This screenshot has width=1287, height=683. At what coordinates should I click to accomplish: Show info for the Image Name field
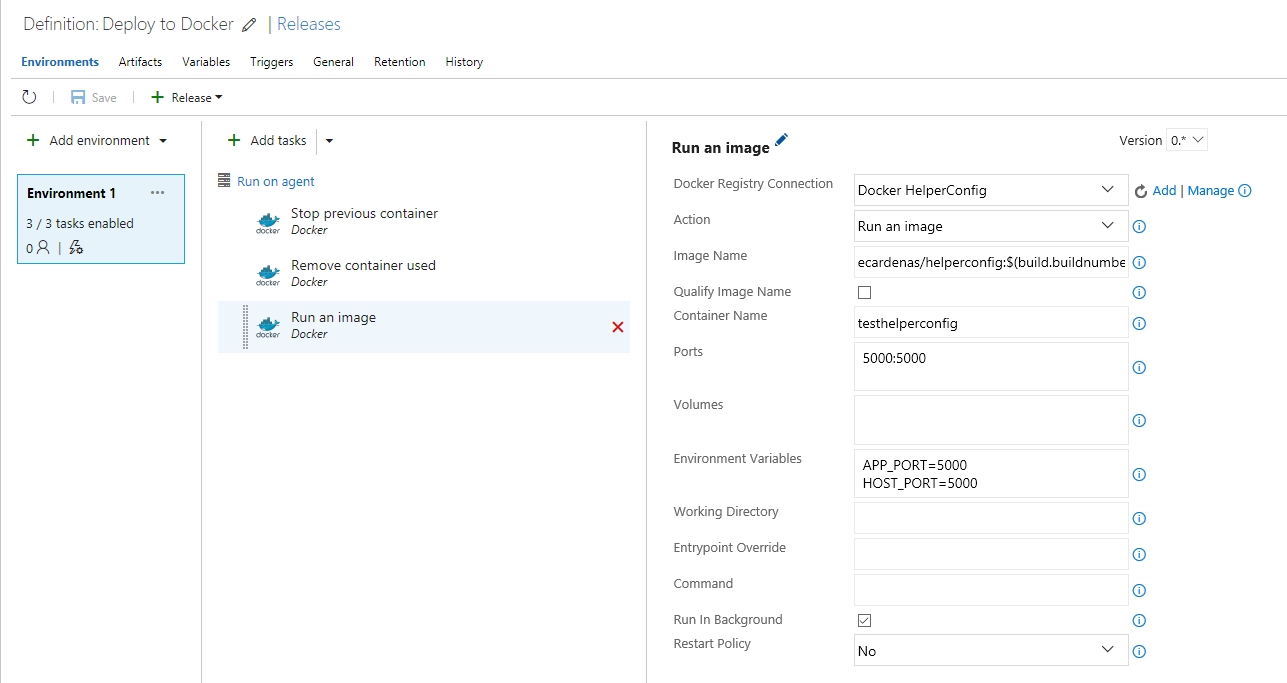(1139, 263)
